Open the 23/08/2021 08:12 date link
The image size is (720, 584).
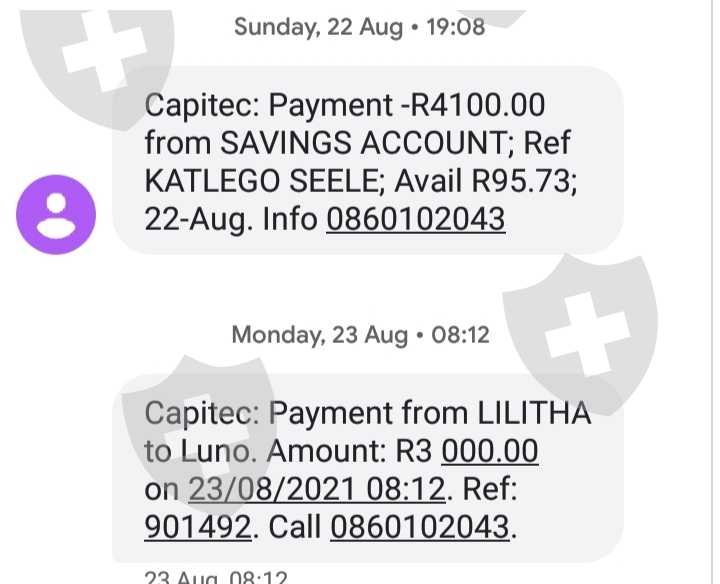tap(315, 490)
